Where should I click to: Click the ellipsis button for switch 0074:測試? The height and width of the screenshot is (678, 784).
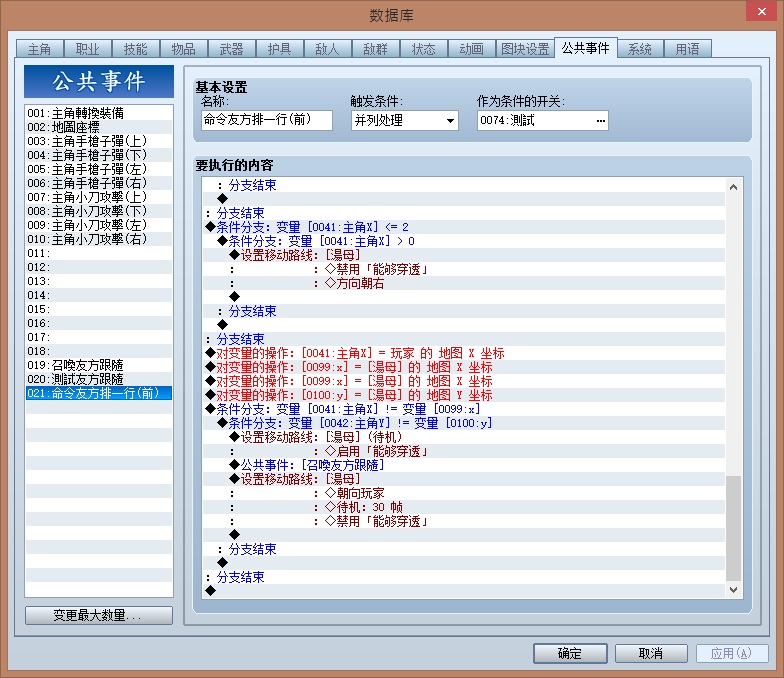click(x=600, y=120)
